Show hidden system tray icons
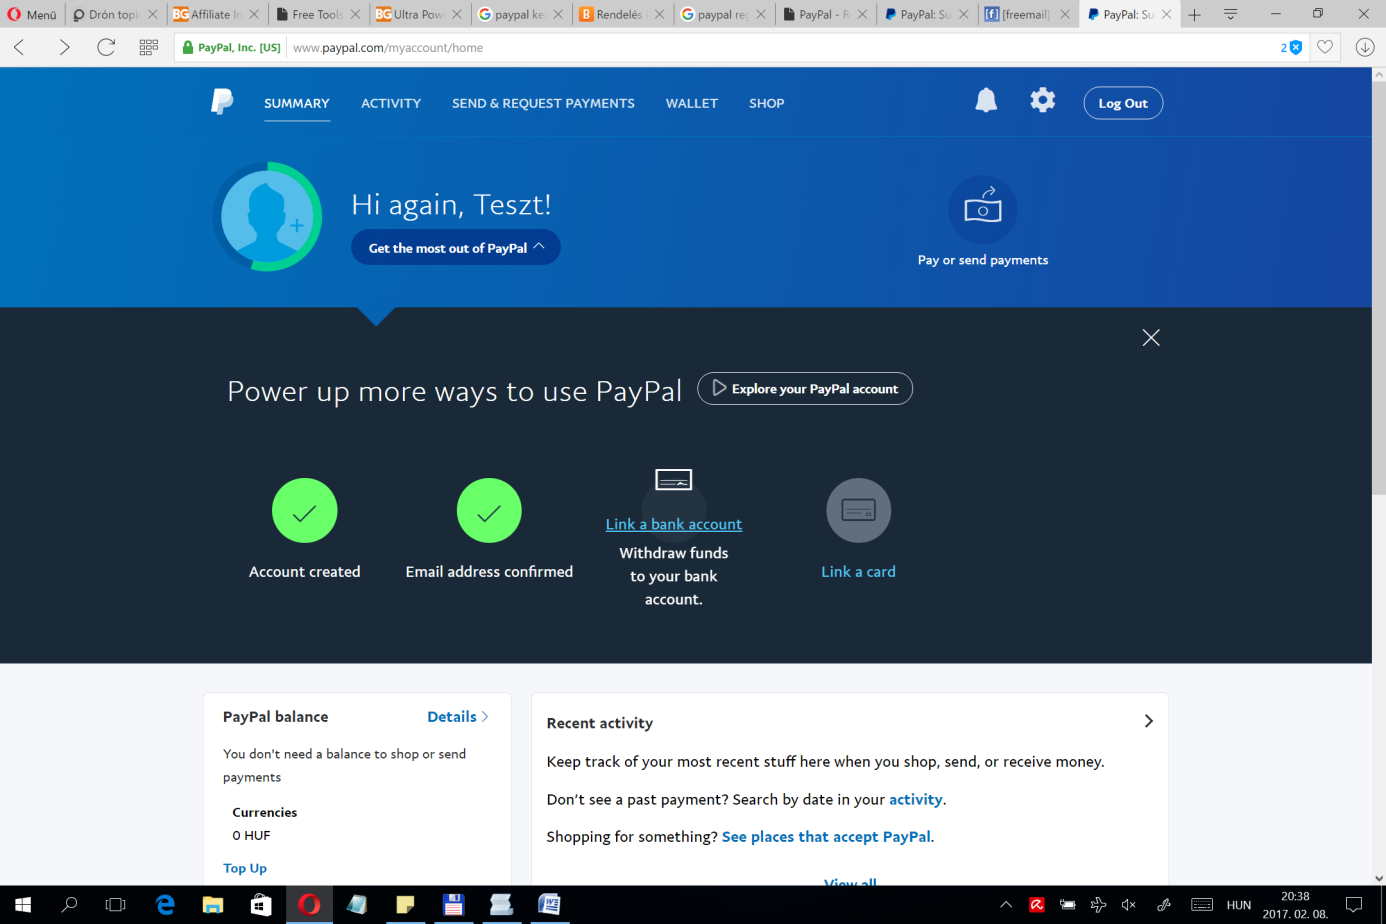The width and height of the screenshot is (1386, 924). pyautogui.click(x=1006, y=905)
